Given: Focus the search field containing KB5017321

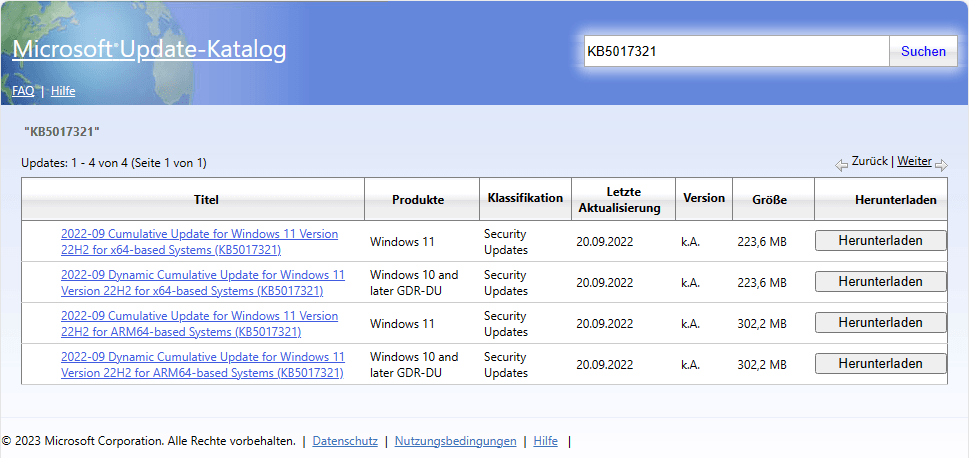Looking at the screenshot, I should pos(737,51).
